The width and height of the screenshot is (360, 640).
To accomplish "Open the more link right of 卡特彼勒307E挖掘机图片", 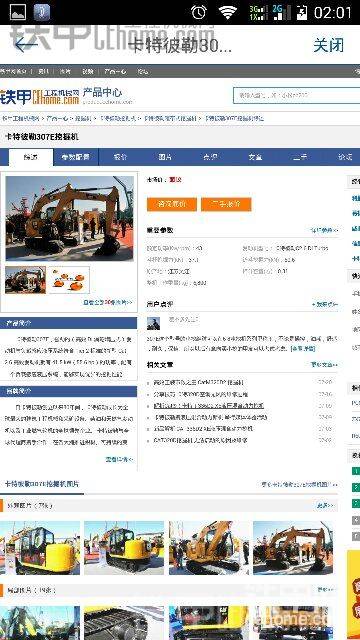I will click(300, 484).
